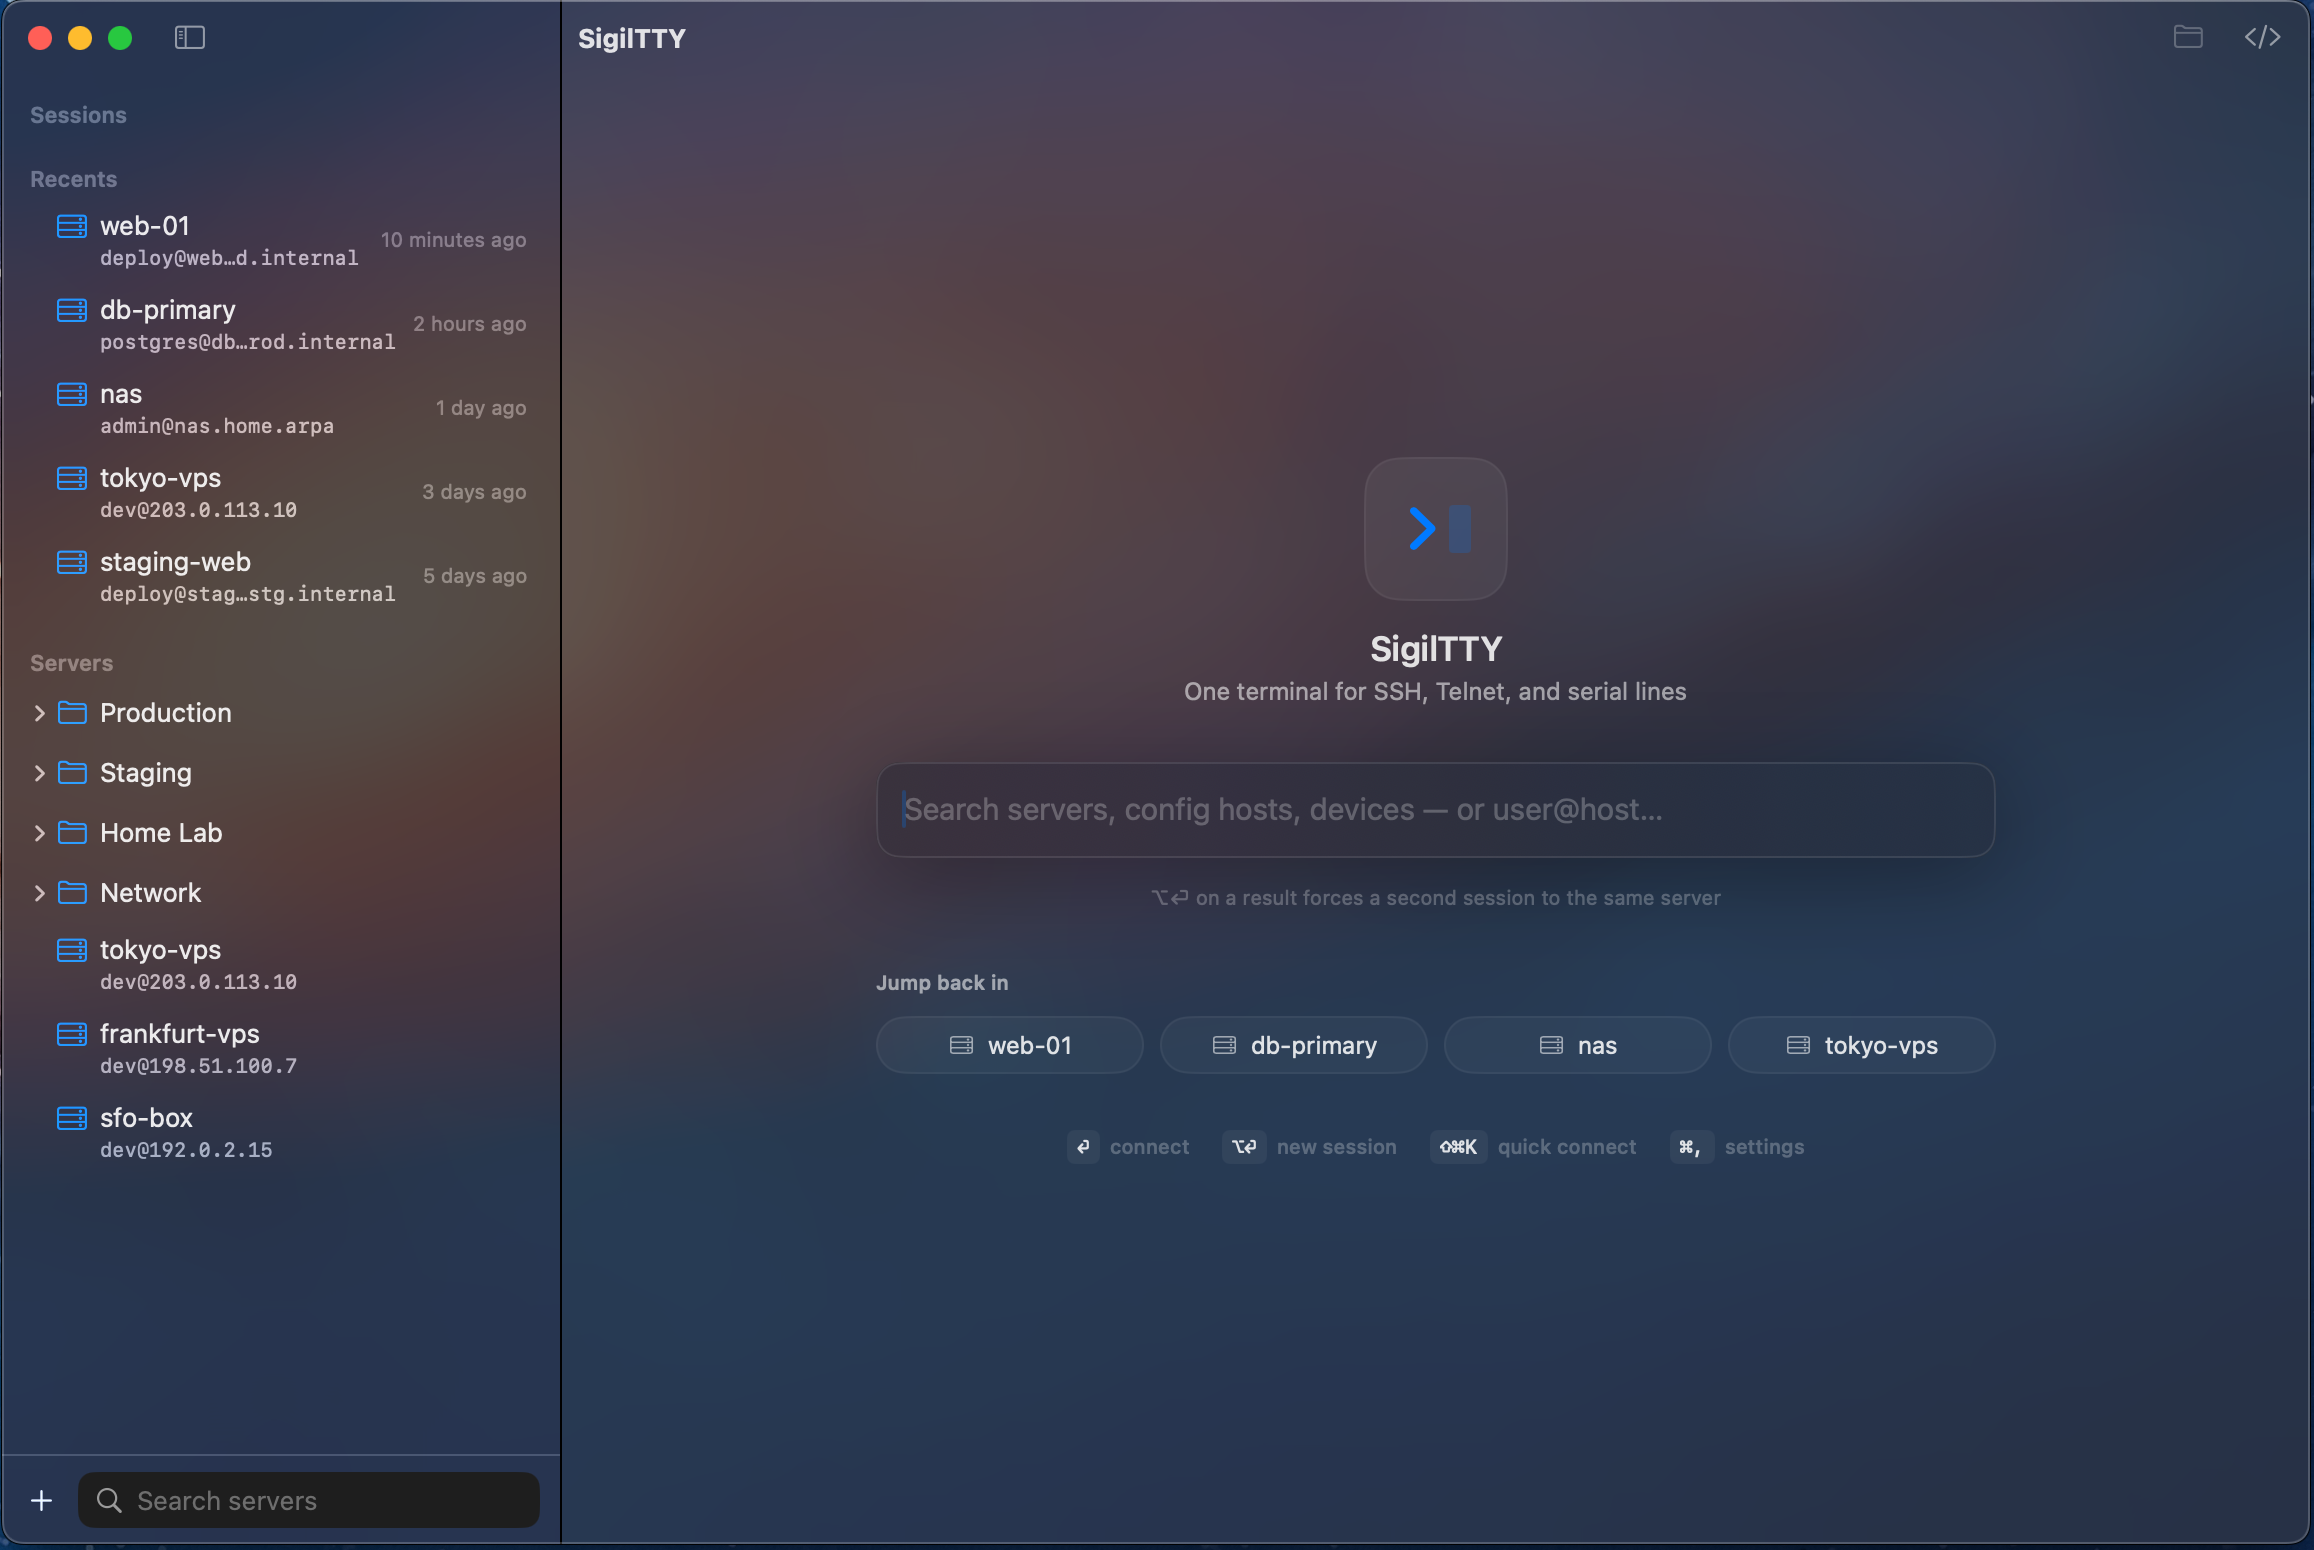Open recent db-primary from 2 hours ago
Screen dimensions: 2314x1550
282,325
